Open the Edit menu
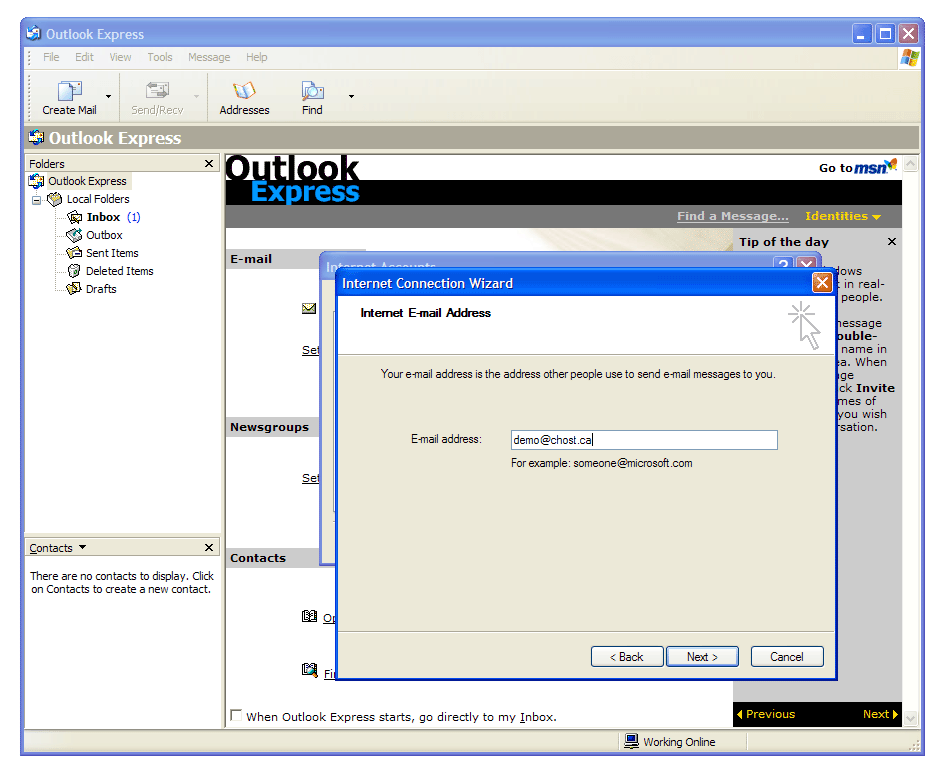The width and height of the screenshot is (946, 781). click(84, 57)
